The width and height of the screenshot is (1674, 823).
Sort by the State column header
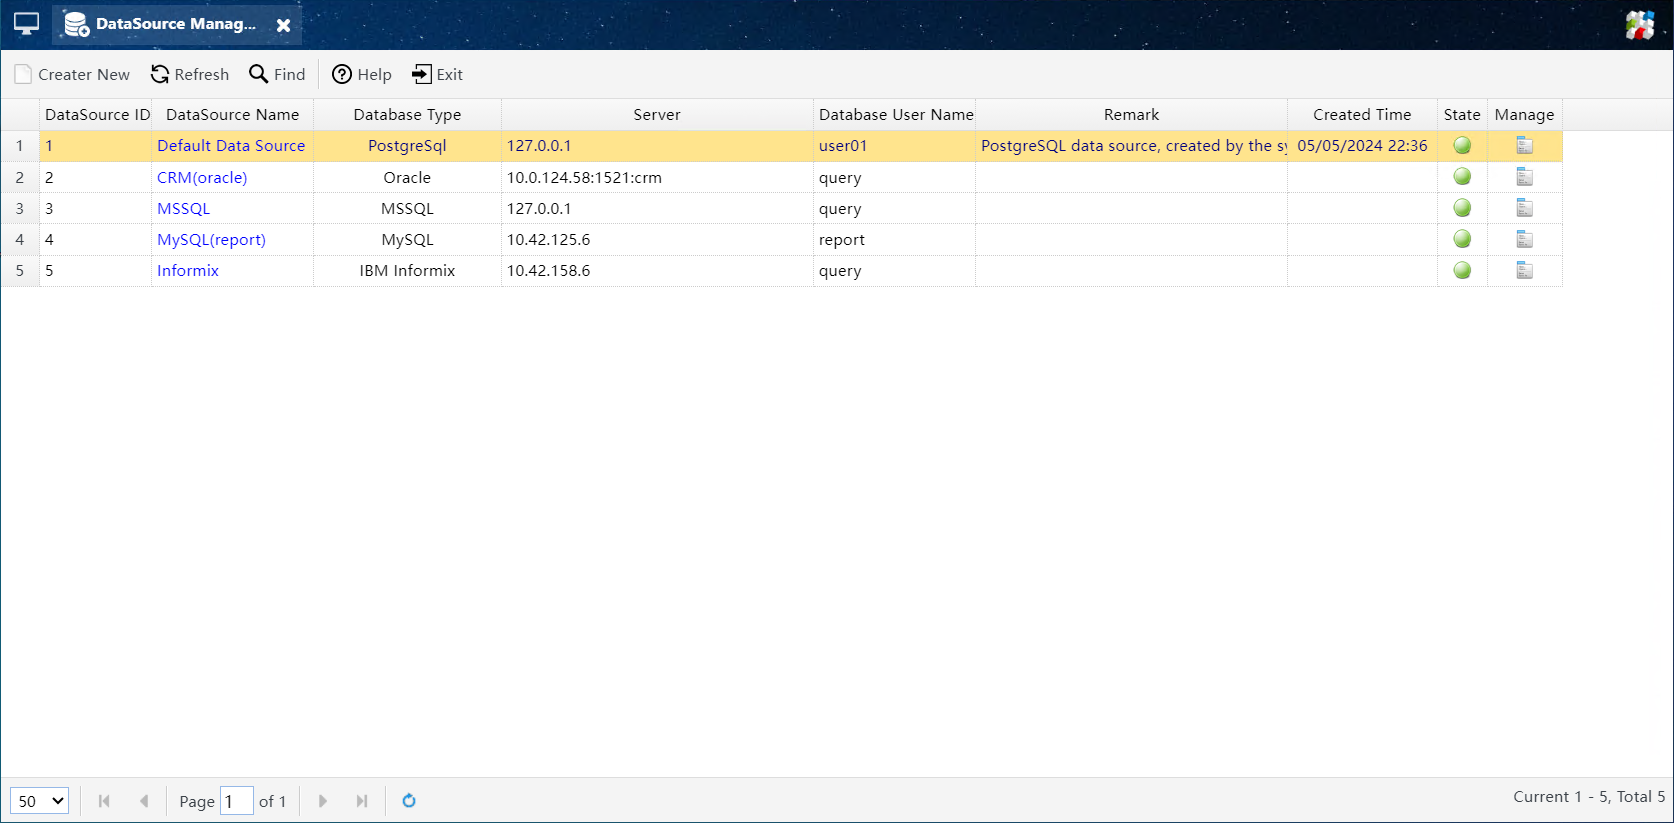[x=1462, y=115]
